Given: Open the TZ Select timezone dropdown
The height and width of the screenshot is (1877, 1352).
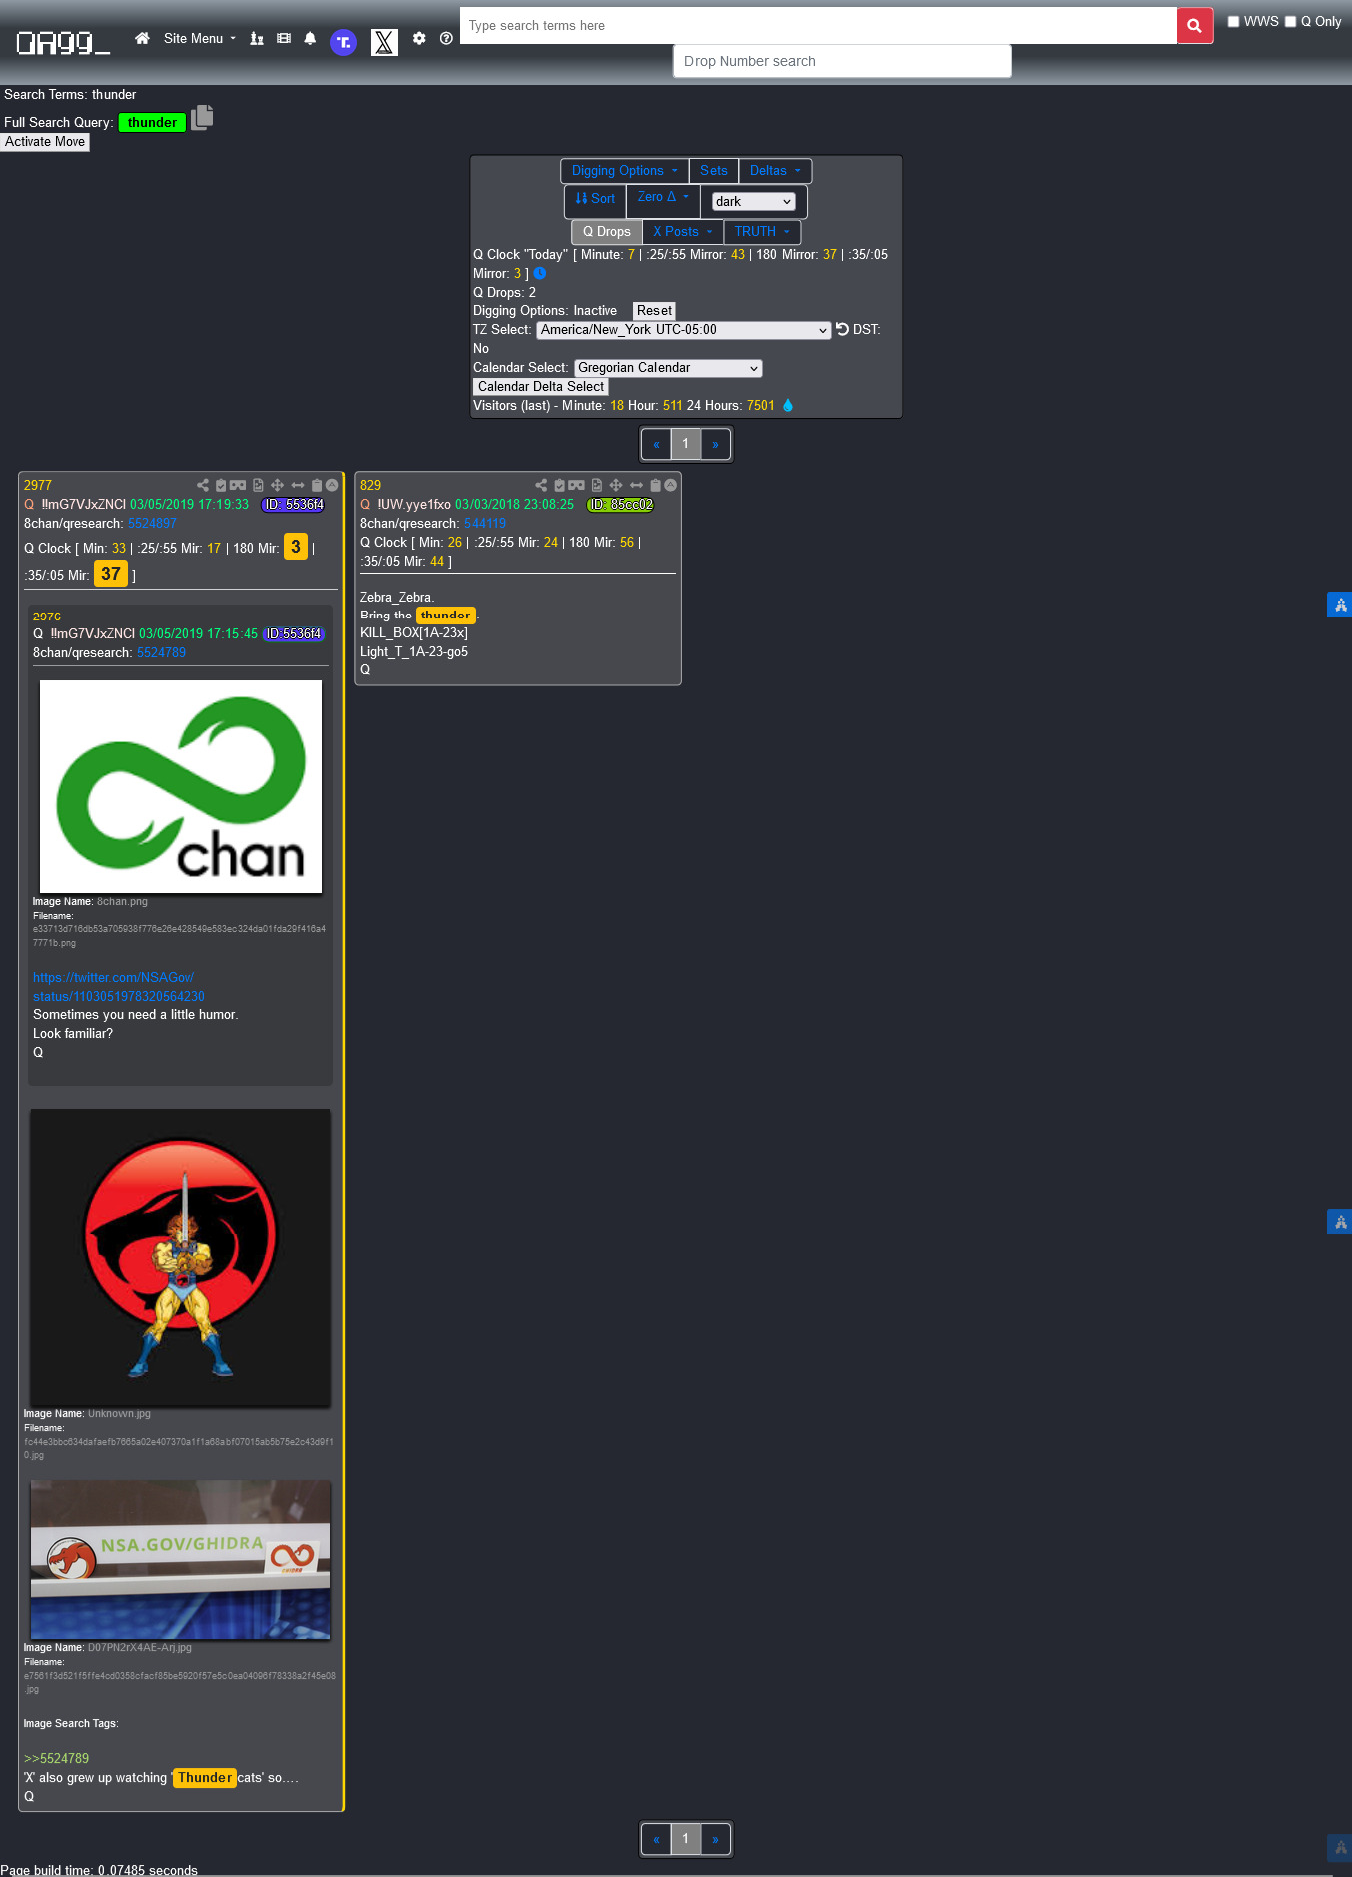Looking at the screenshot, I should click(x=684, y=330).
